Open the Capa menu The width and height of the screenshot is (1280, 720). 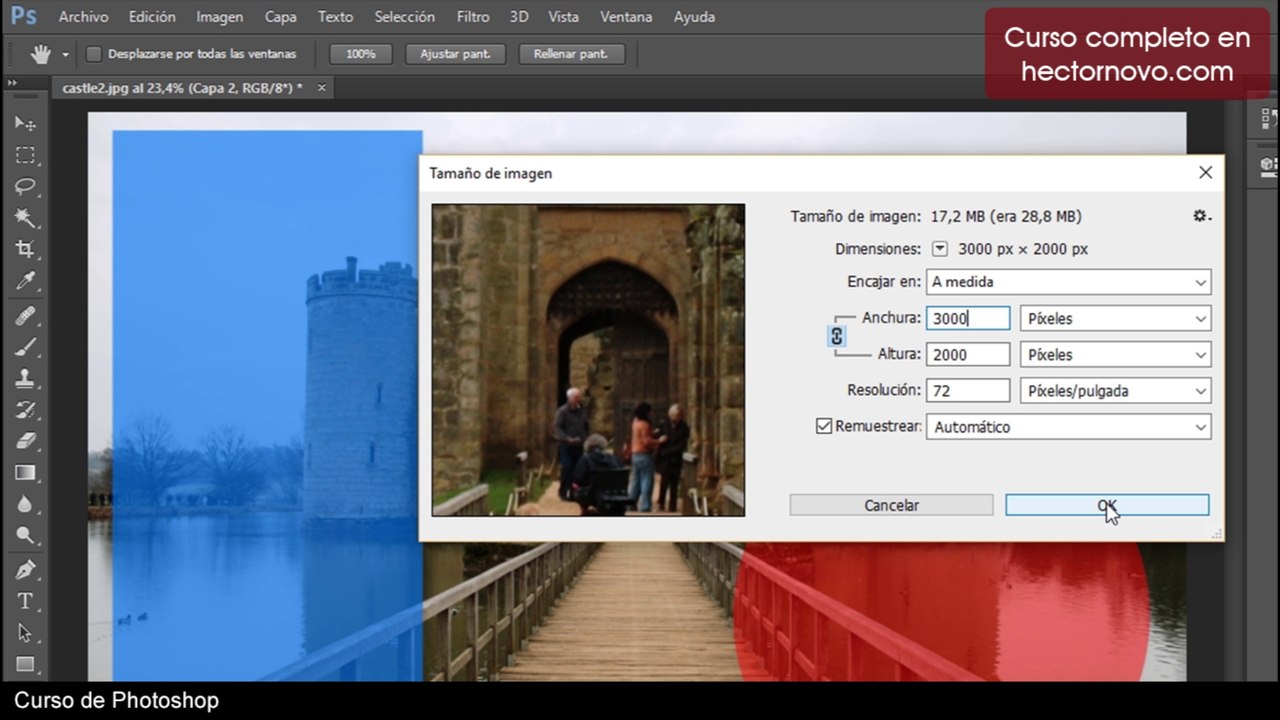280,17
